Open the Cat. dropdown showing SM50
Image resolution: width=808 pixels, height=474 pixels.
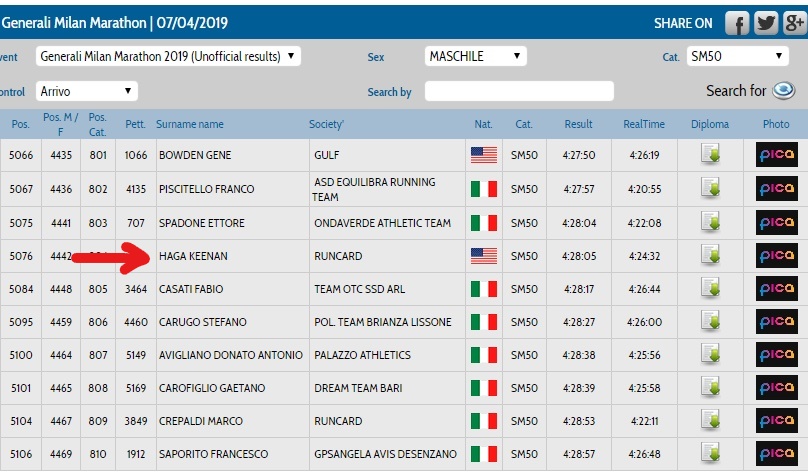[737, 56]
